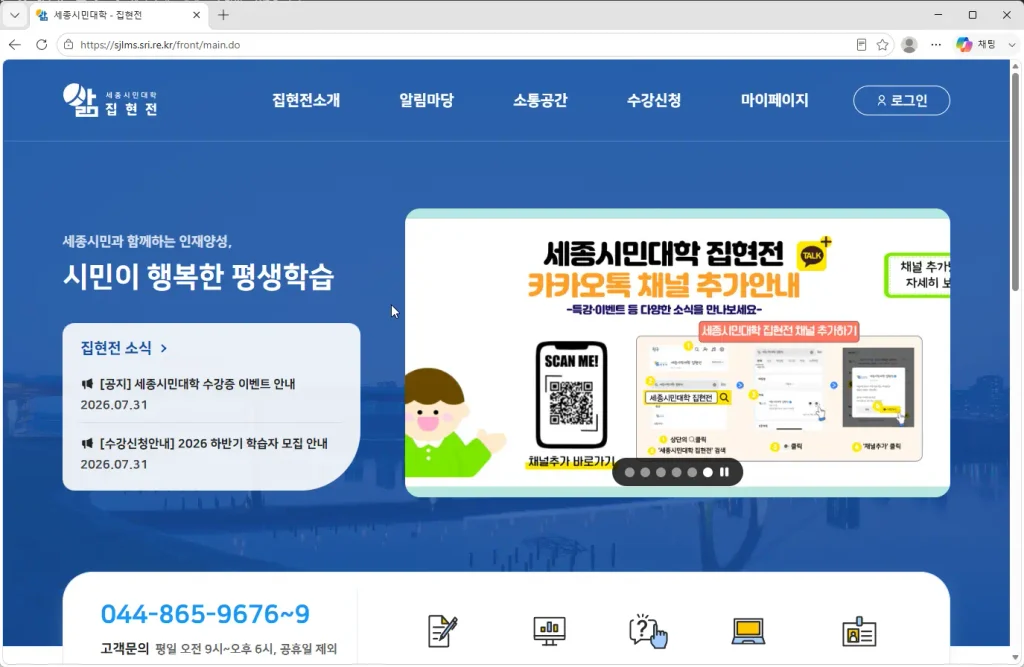Open the browser profile icon
1024x667 pixels.
pyautogui.click(x=909, y=44)
